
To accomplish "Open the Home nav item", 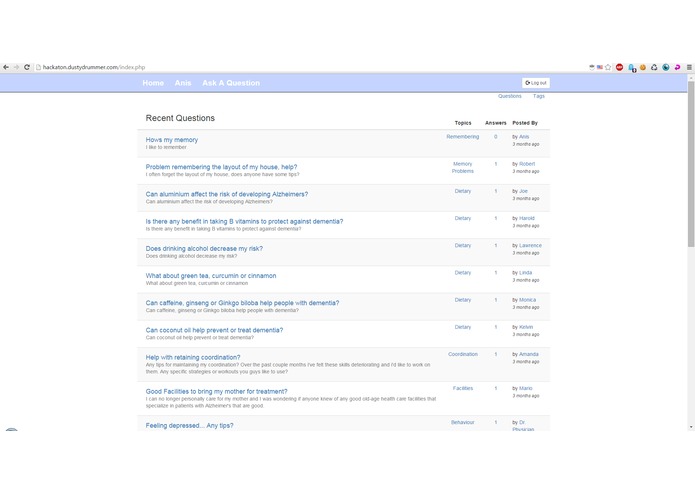I will click(153, 83).
